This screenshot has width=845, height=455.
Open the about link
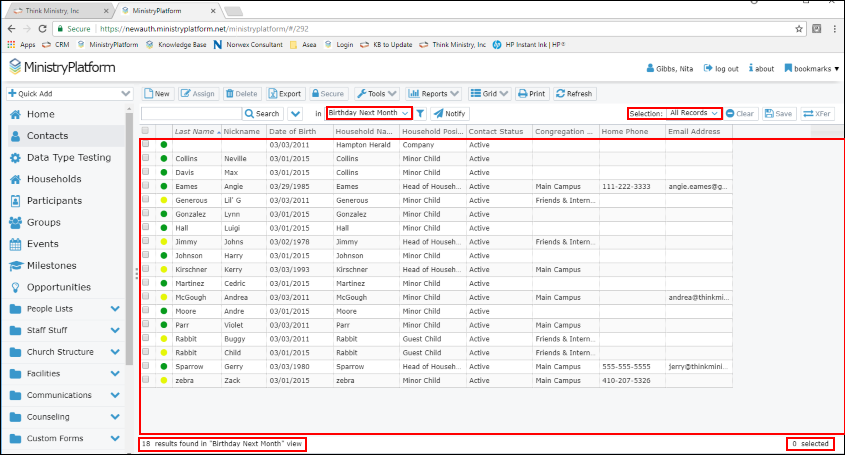(x=761, y=68)
